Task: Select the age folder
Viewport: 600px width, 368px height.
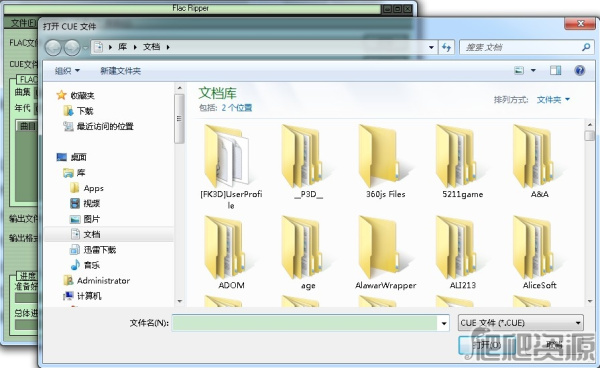Action: [x=308, y=252]
